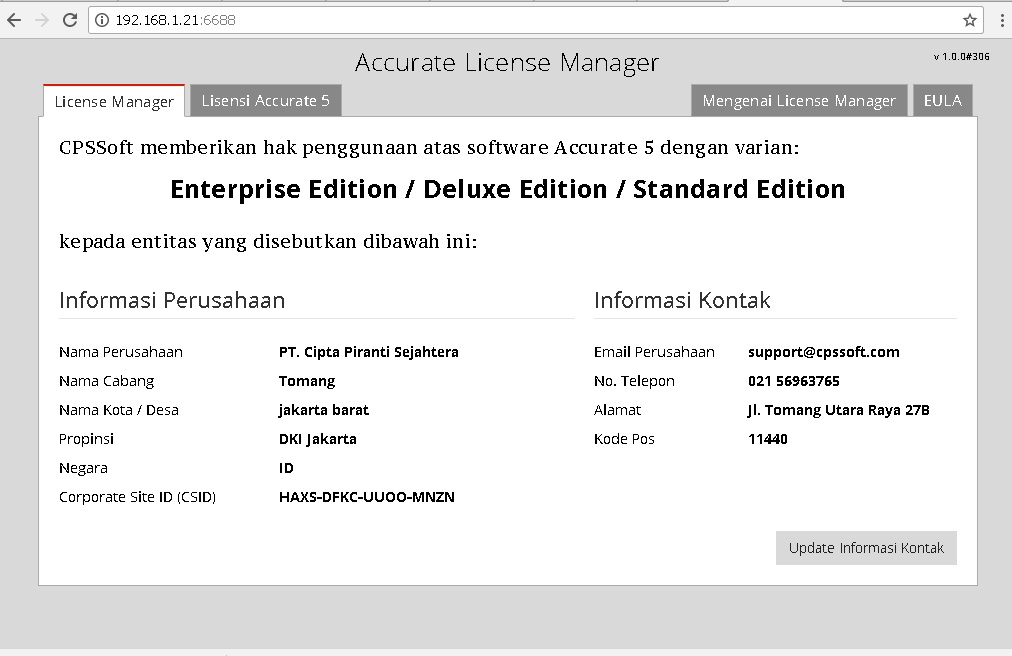
Task: Bookmark this page with the star icon
Action: point(969,20)
